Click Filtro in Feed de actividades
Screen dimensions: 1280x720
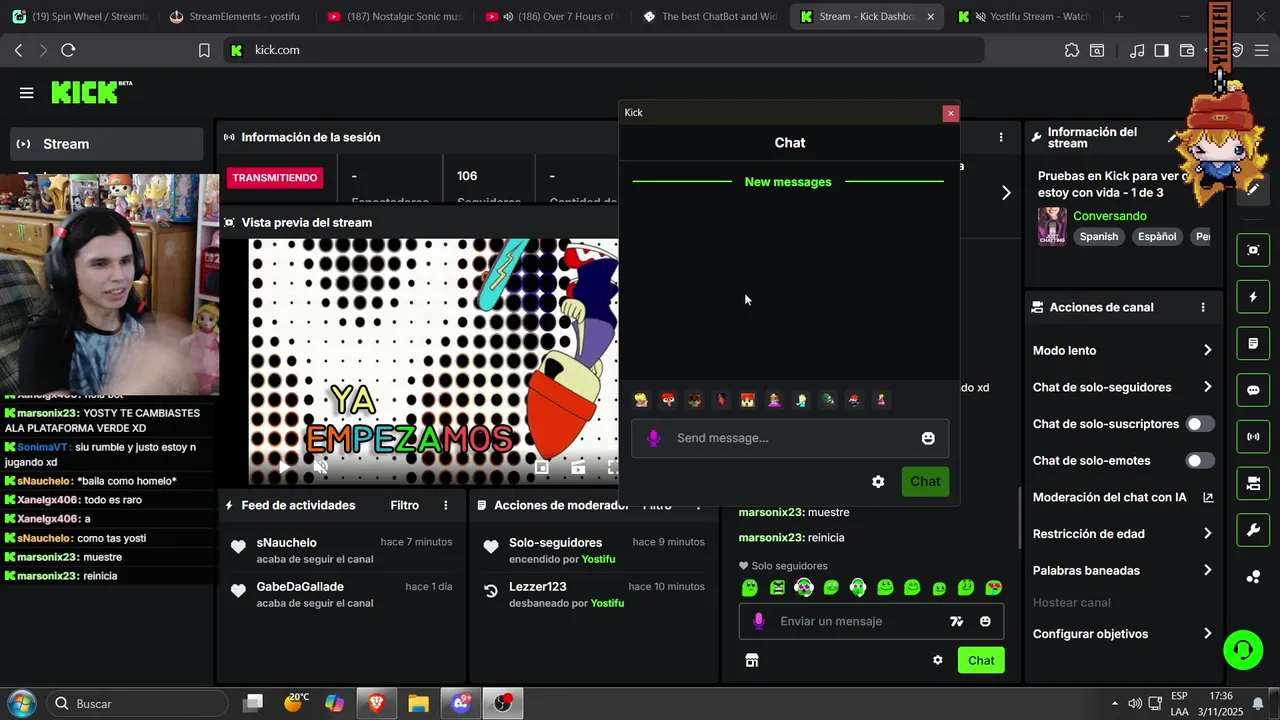point(404,506)
